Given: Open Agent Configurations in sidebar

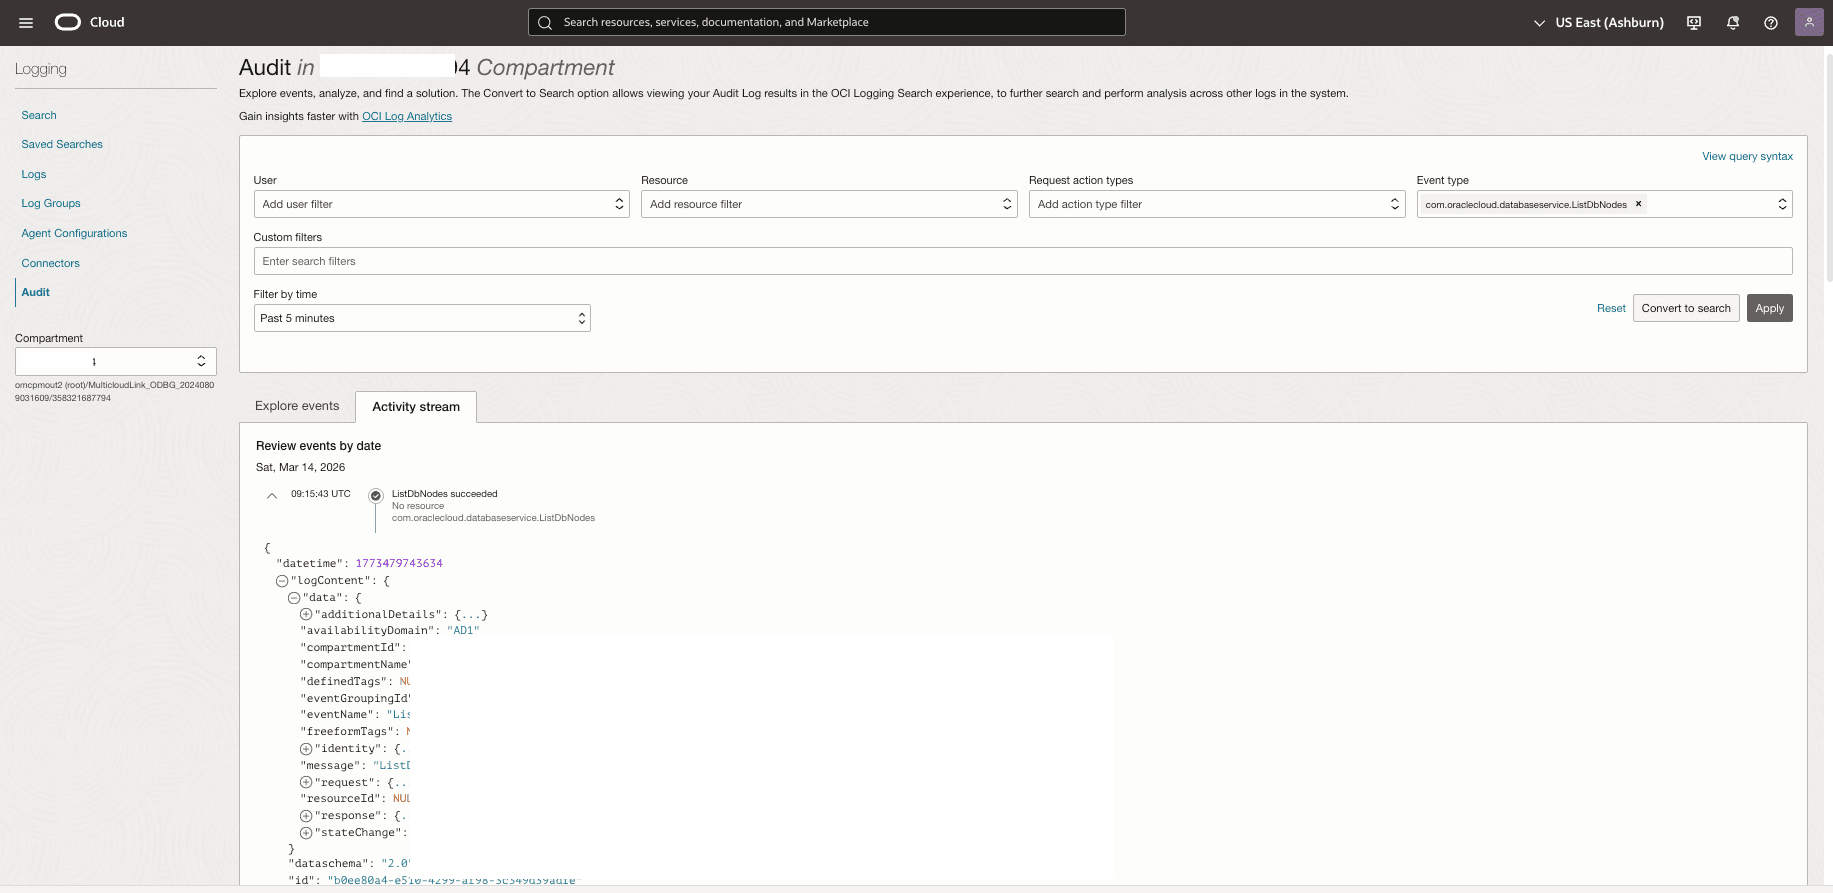Looking at the screenshot, I should 74,233.
